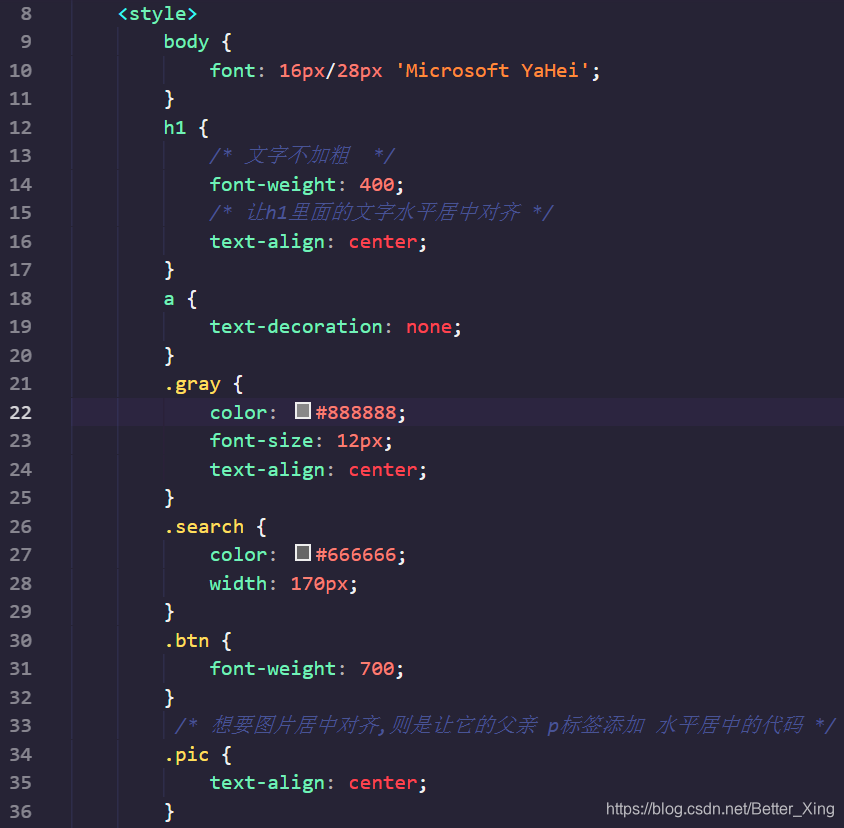844x828 pixels.
Task: Click the text-decoration property
Action: click(x=296, y=327)
